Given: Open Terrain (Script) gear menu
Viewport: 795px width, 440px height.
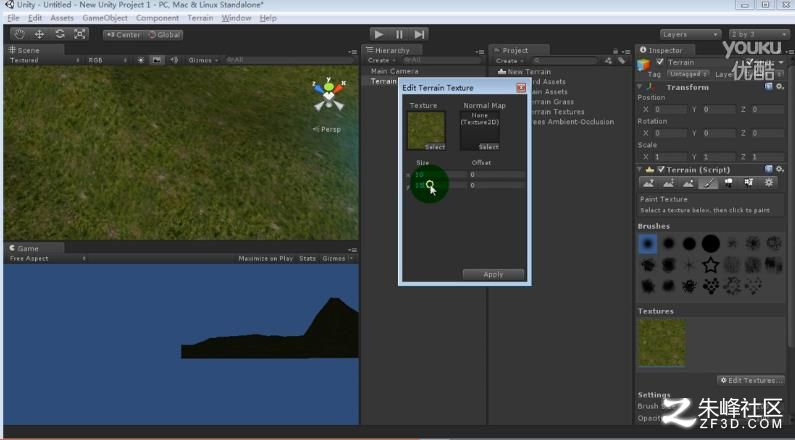Looking at the screenshot, I should click(780, 169).
